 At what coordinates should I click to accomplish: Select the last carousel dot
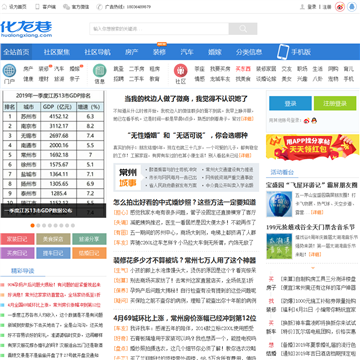tap(73, 225)
